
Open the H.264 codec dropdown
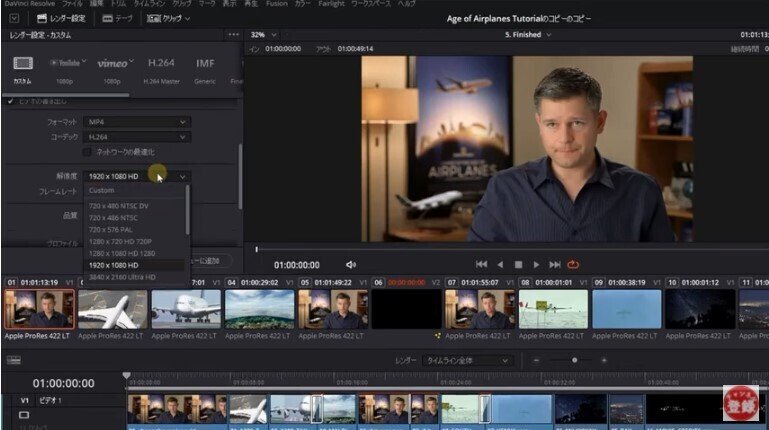pos(136,136)
